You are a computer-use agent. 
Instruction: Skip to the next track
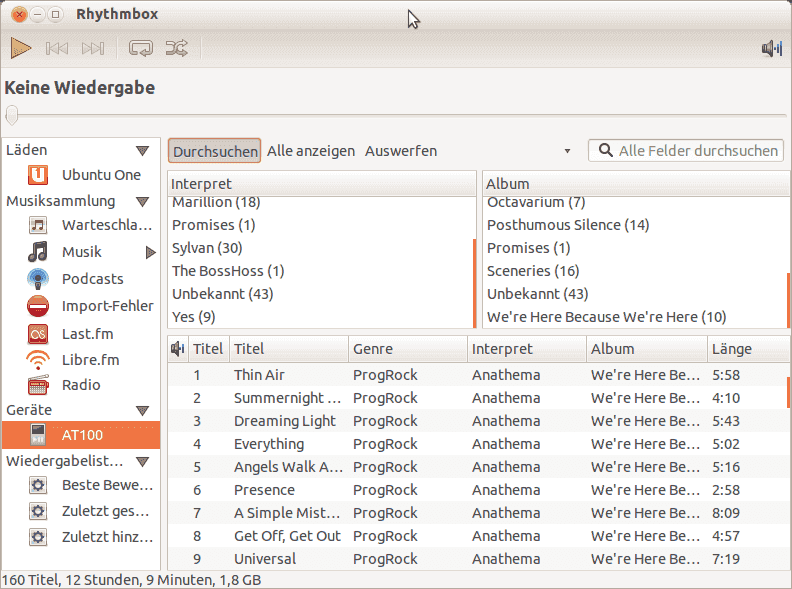point(93,48)
